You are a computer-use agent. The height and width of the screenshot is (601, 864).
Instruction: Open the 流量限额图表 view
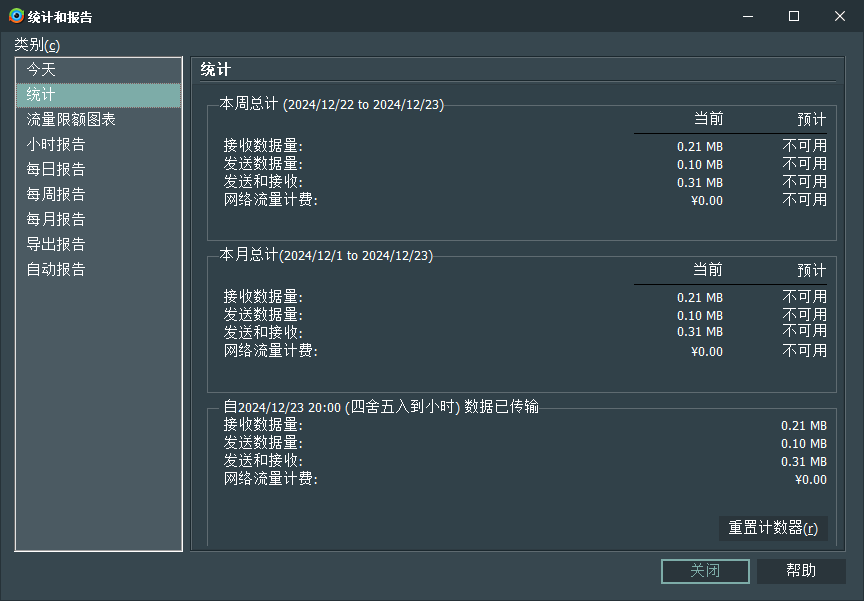pos(69,119)
